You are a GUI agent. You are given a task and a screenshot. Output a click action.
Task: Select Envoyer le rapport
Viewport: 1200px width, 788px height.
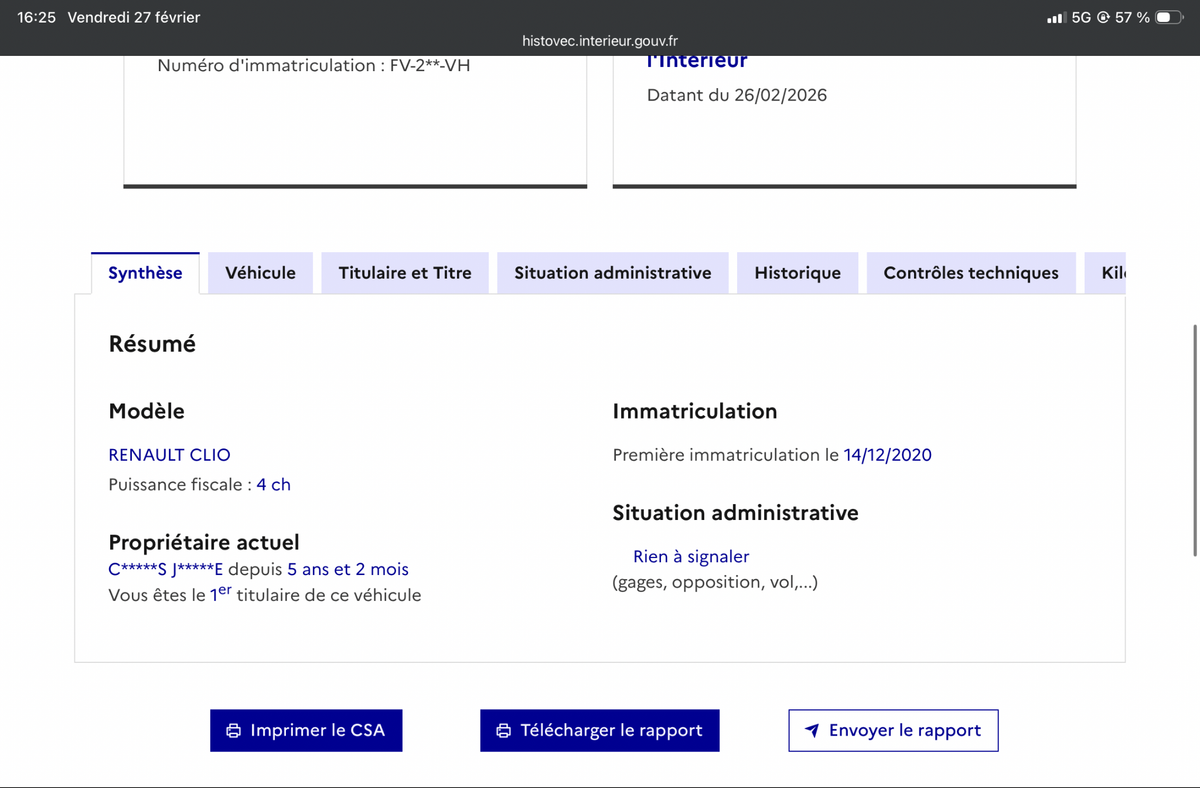(x=893, y=730)
